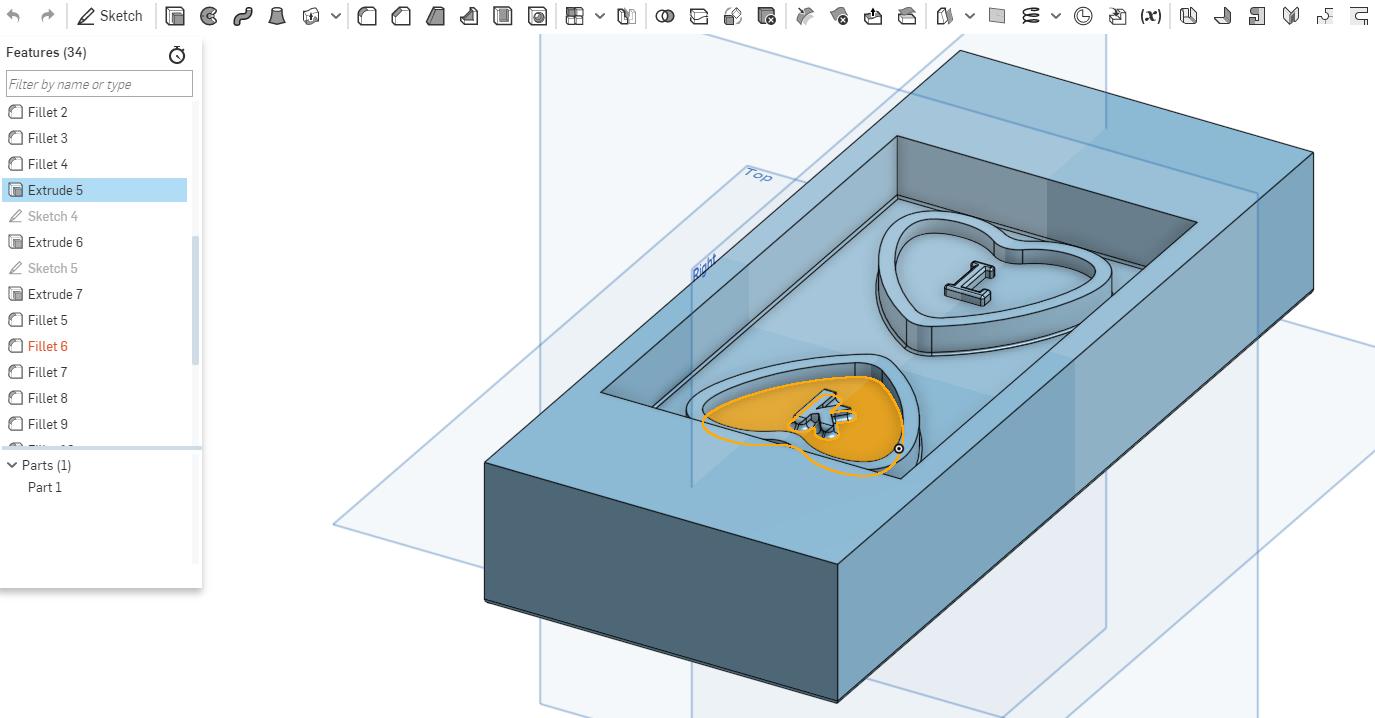Select the Extrude tool in the toolbar
Image resolution: width=1375 pixels, height=718 pixels.
(175, 16)
